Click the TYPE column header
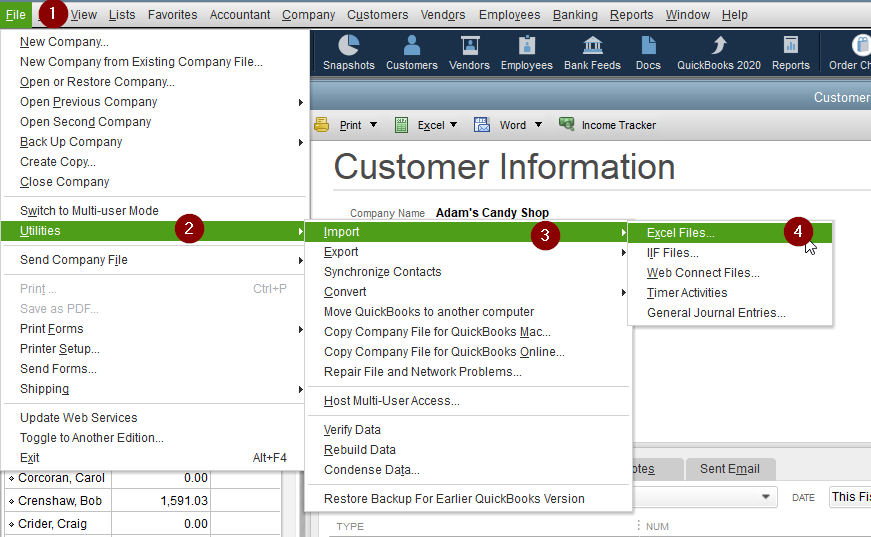This screenshot has height=537, width=871. click(350, 526)
